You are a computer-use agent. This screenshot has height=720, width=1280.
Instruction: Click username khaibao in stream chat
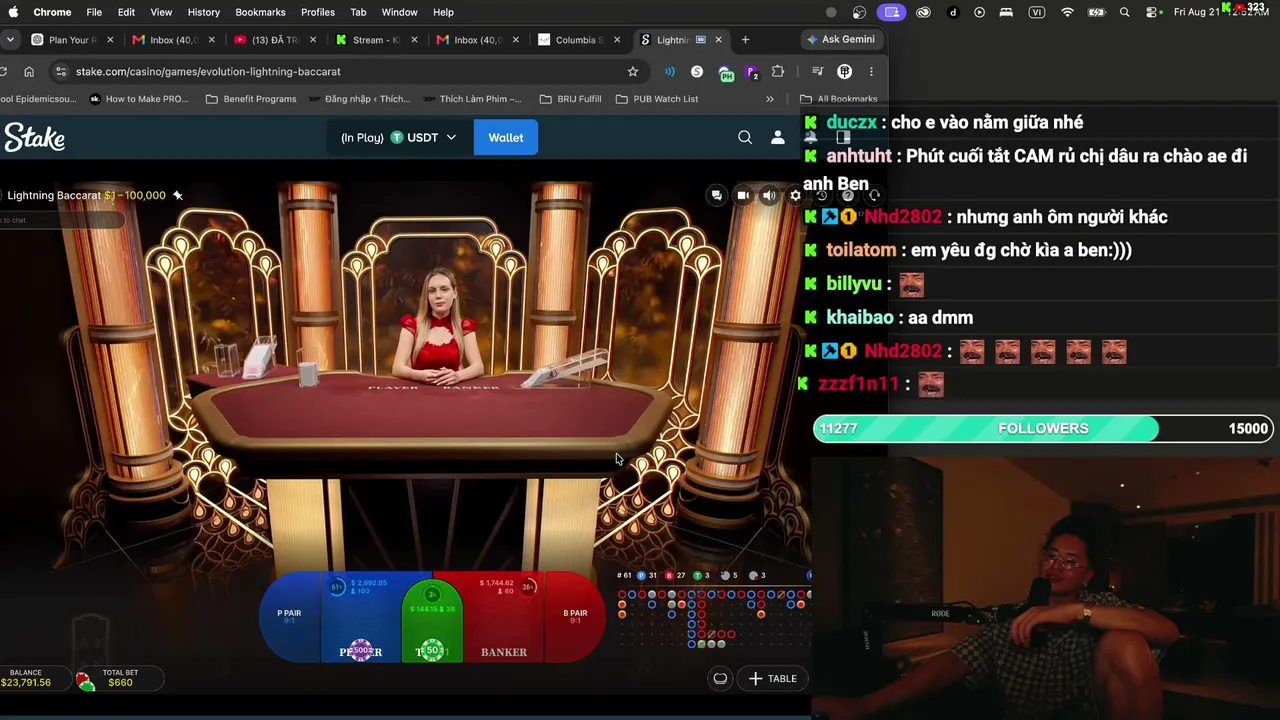tap(860, 317)
